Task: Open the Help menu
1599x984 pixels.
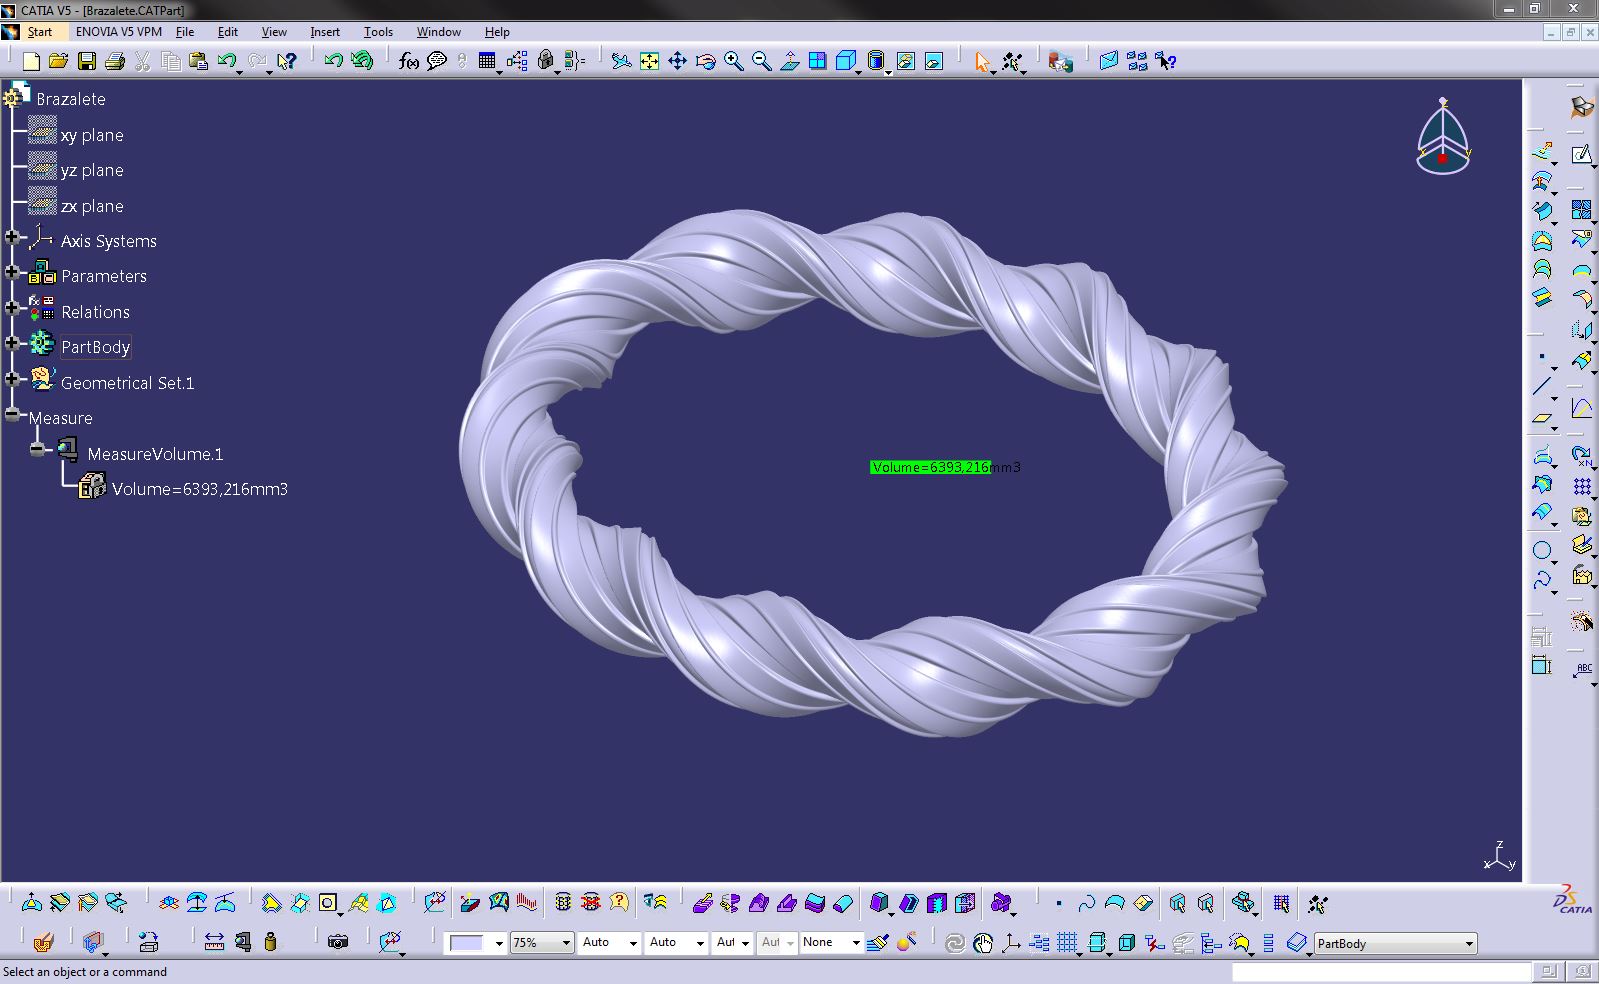Action: click(x=497, y=32)
